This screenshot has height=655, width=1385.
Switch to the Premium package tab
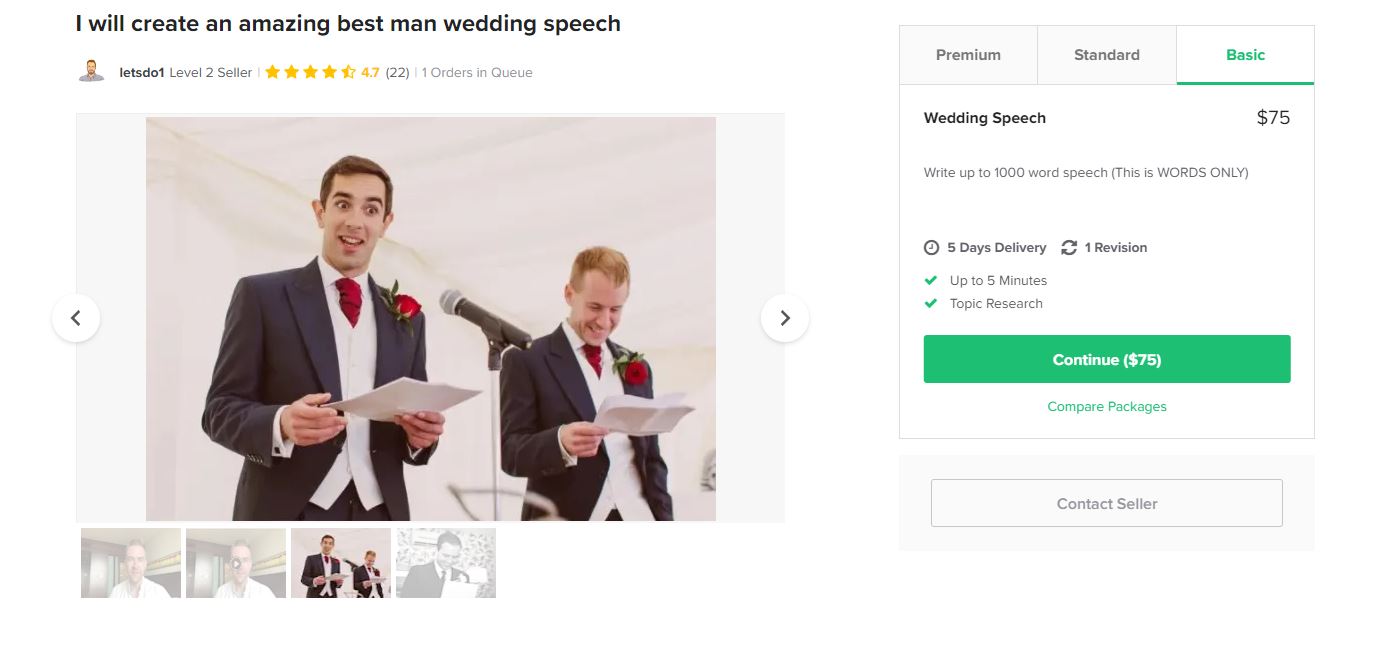point(968,55)
